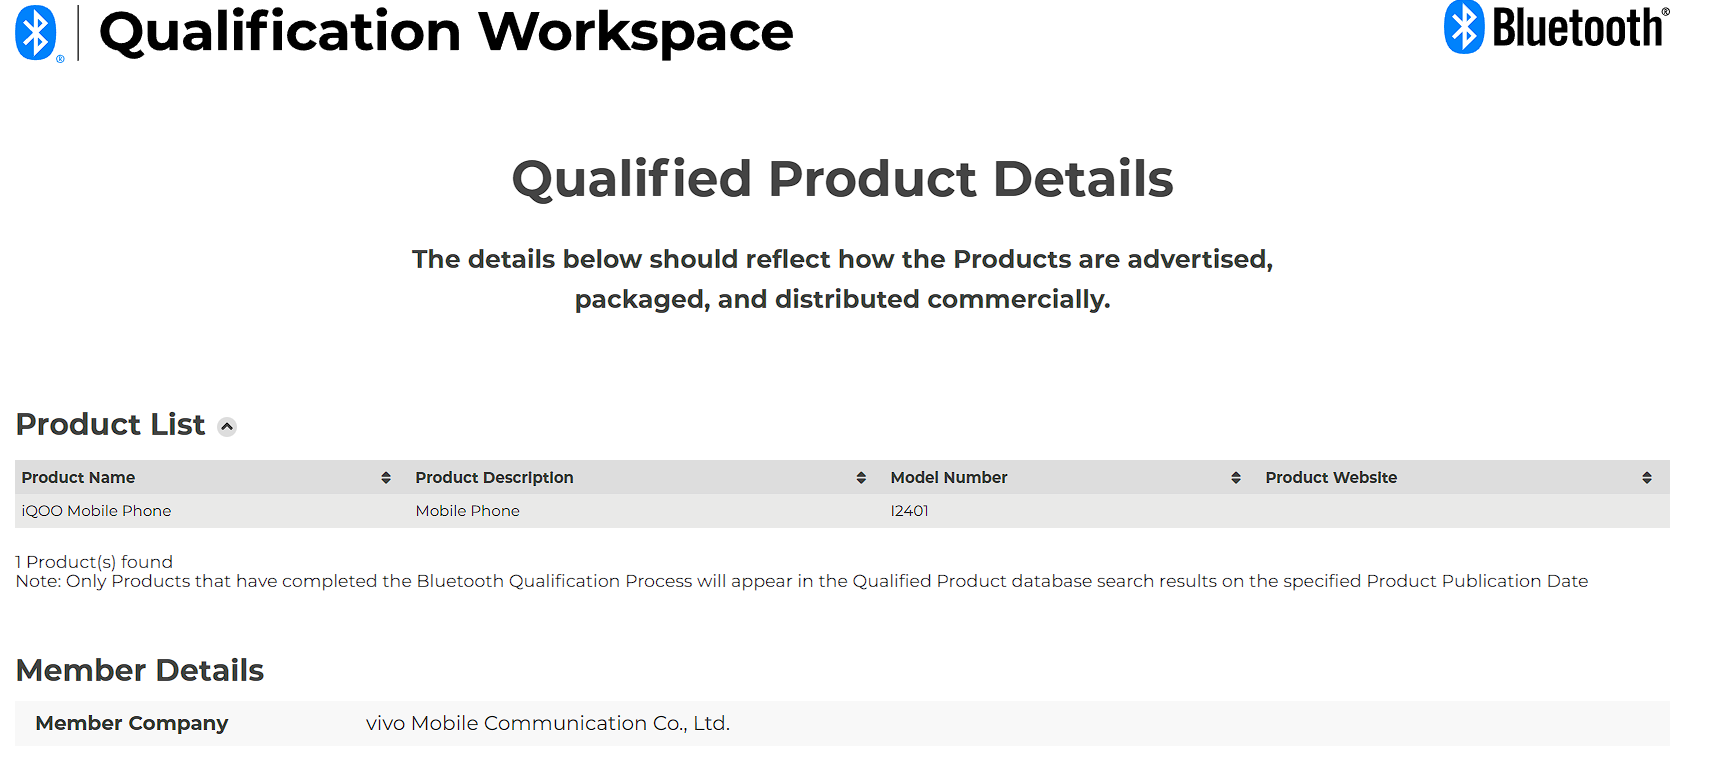
Task: Click the Qualified Product Details heading
Action: pyautogui.click(x=842, y=180)
